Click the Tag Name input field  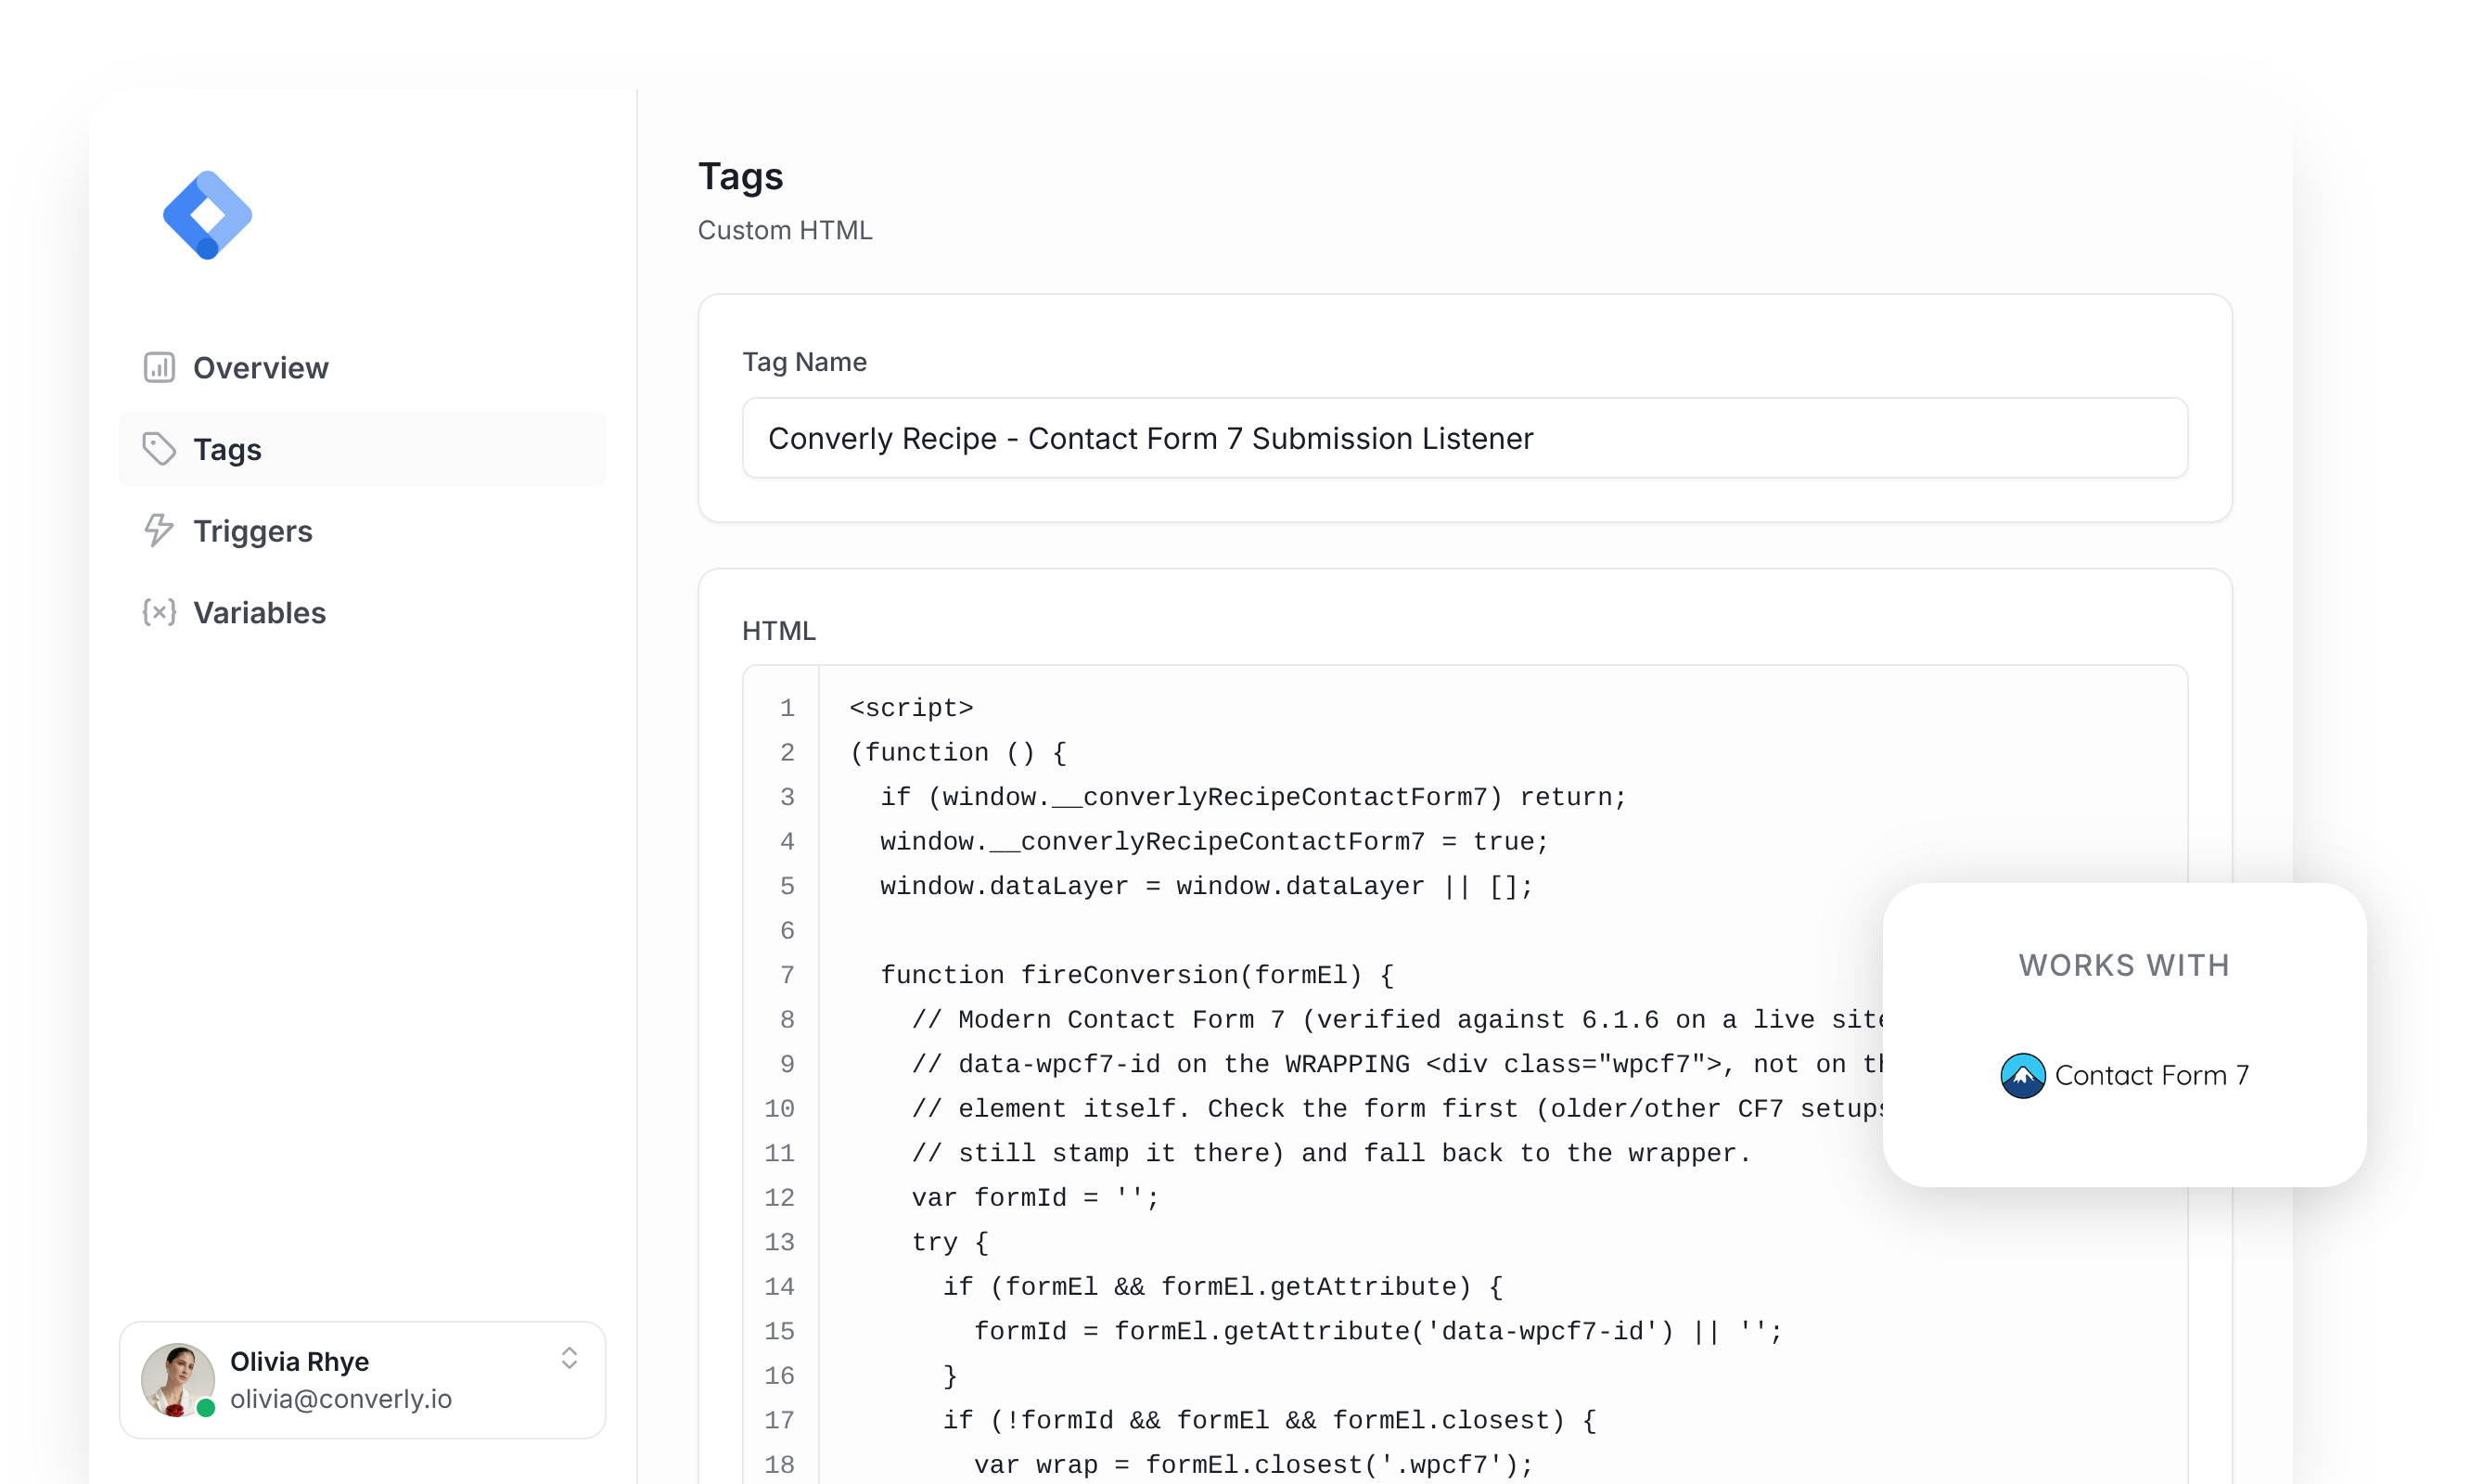(1464, 438)
